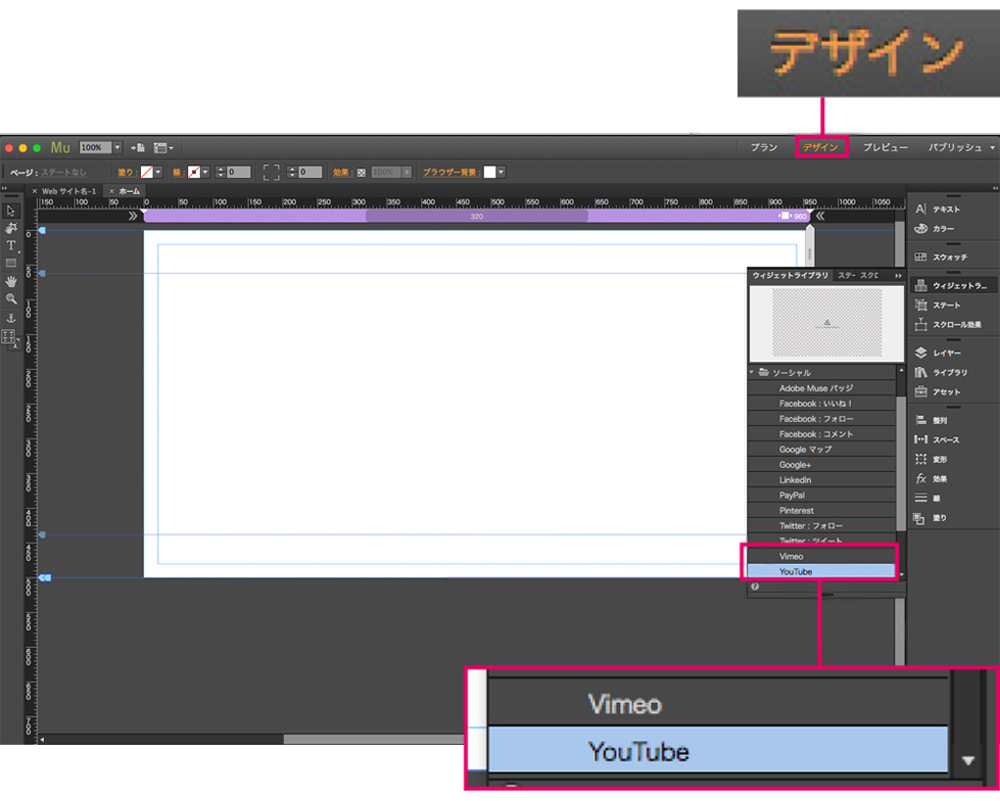
Task: Open the fx 効果 panel icon
Action: (x=920, y=478)
